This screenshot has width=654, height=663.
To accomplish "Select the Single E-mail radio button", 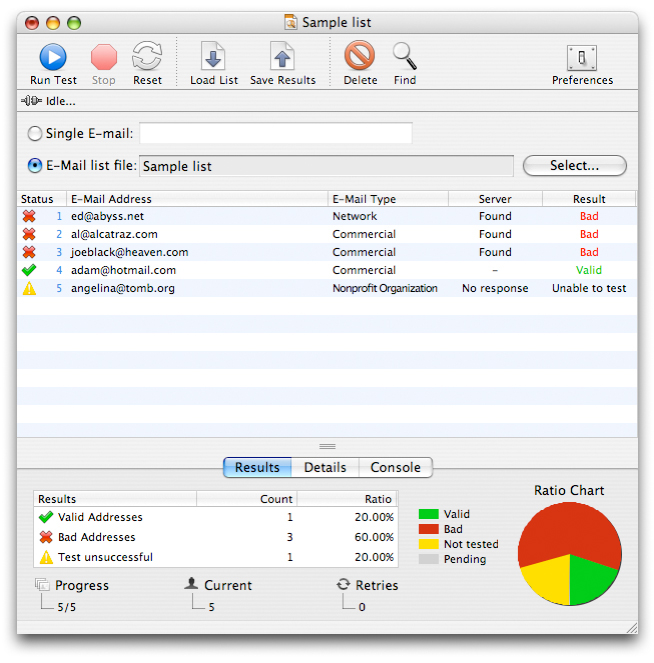I will click(x=36, y=134).
